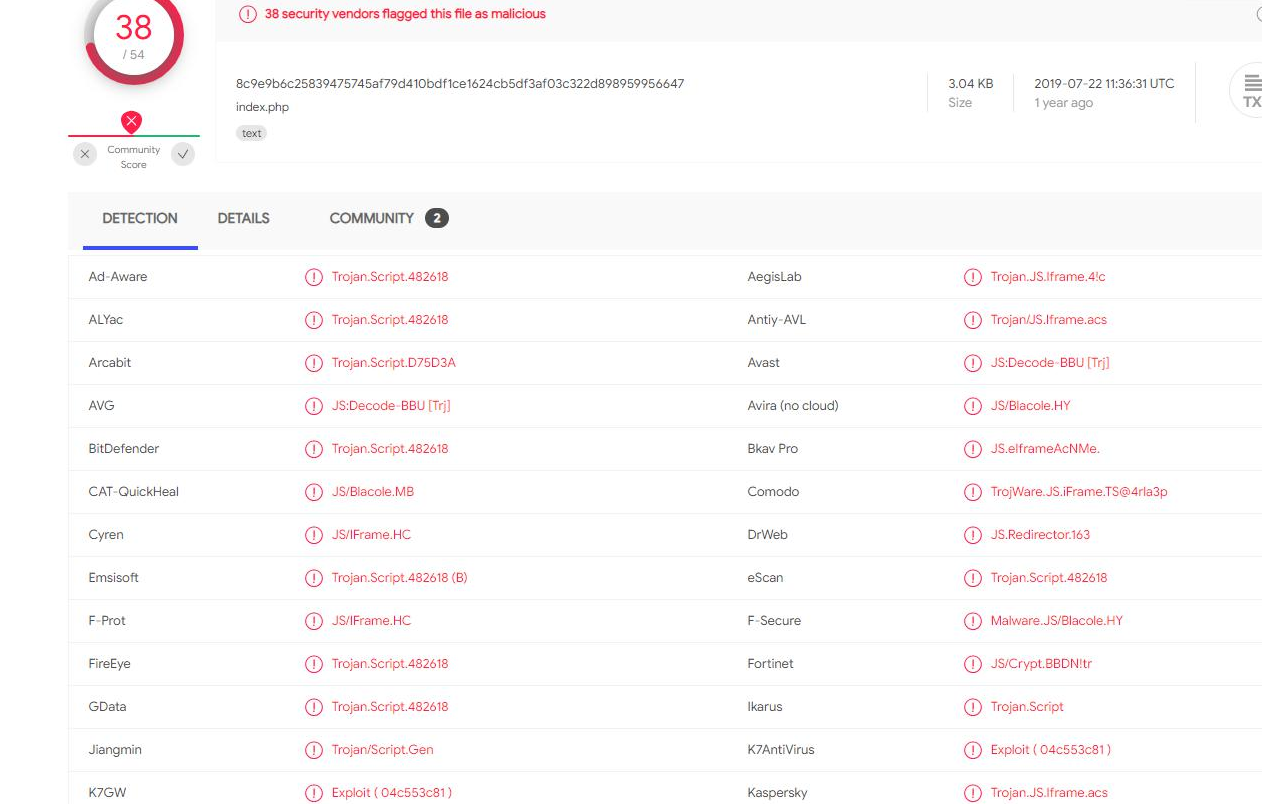Click the warning icon in Ikarus row
The height and width of the screenshot is (804, 1262).
972,707
